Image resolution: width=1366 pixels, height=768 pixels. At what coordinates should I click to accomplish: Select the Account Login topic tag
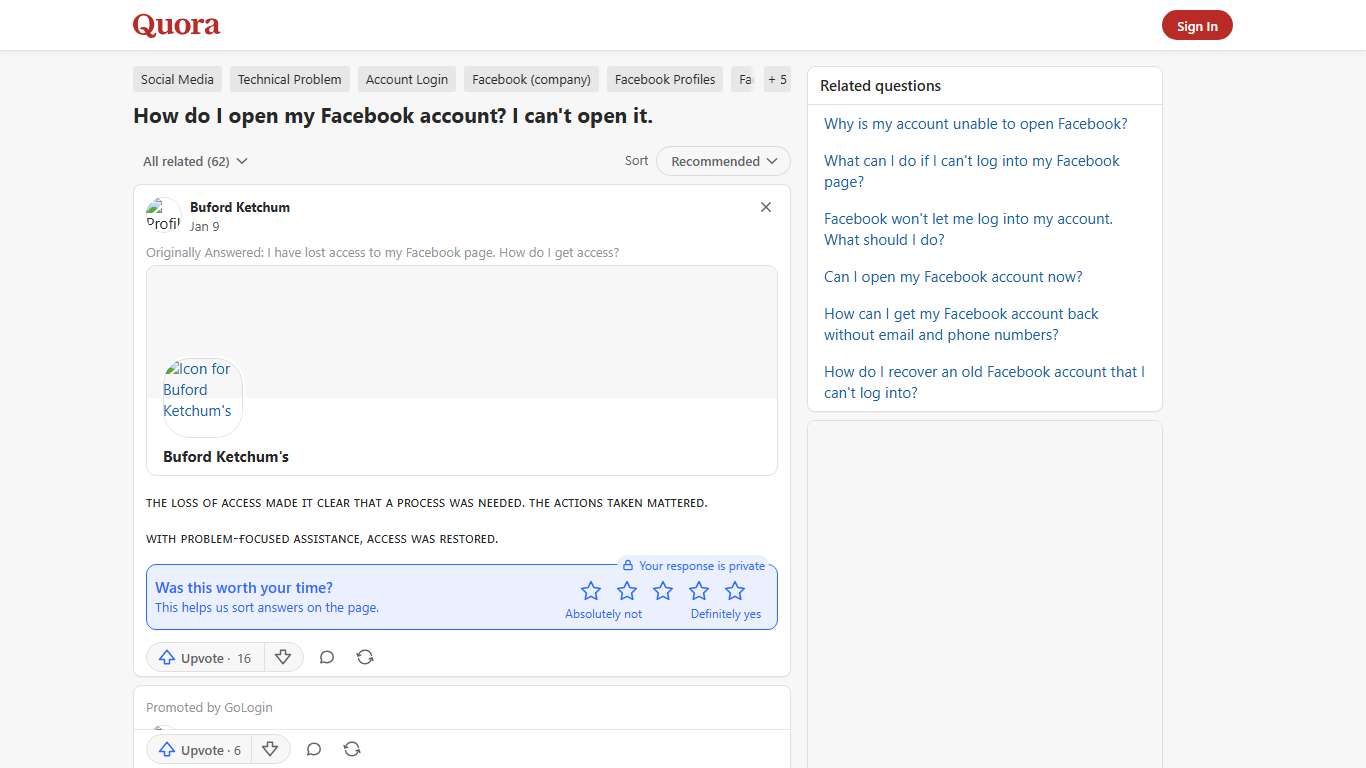point(406,79)
